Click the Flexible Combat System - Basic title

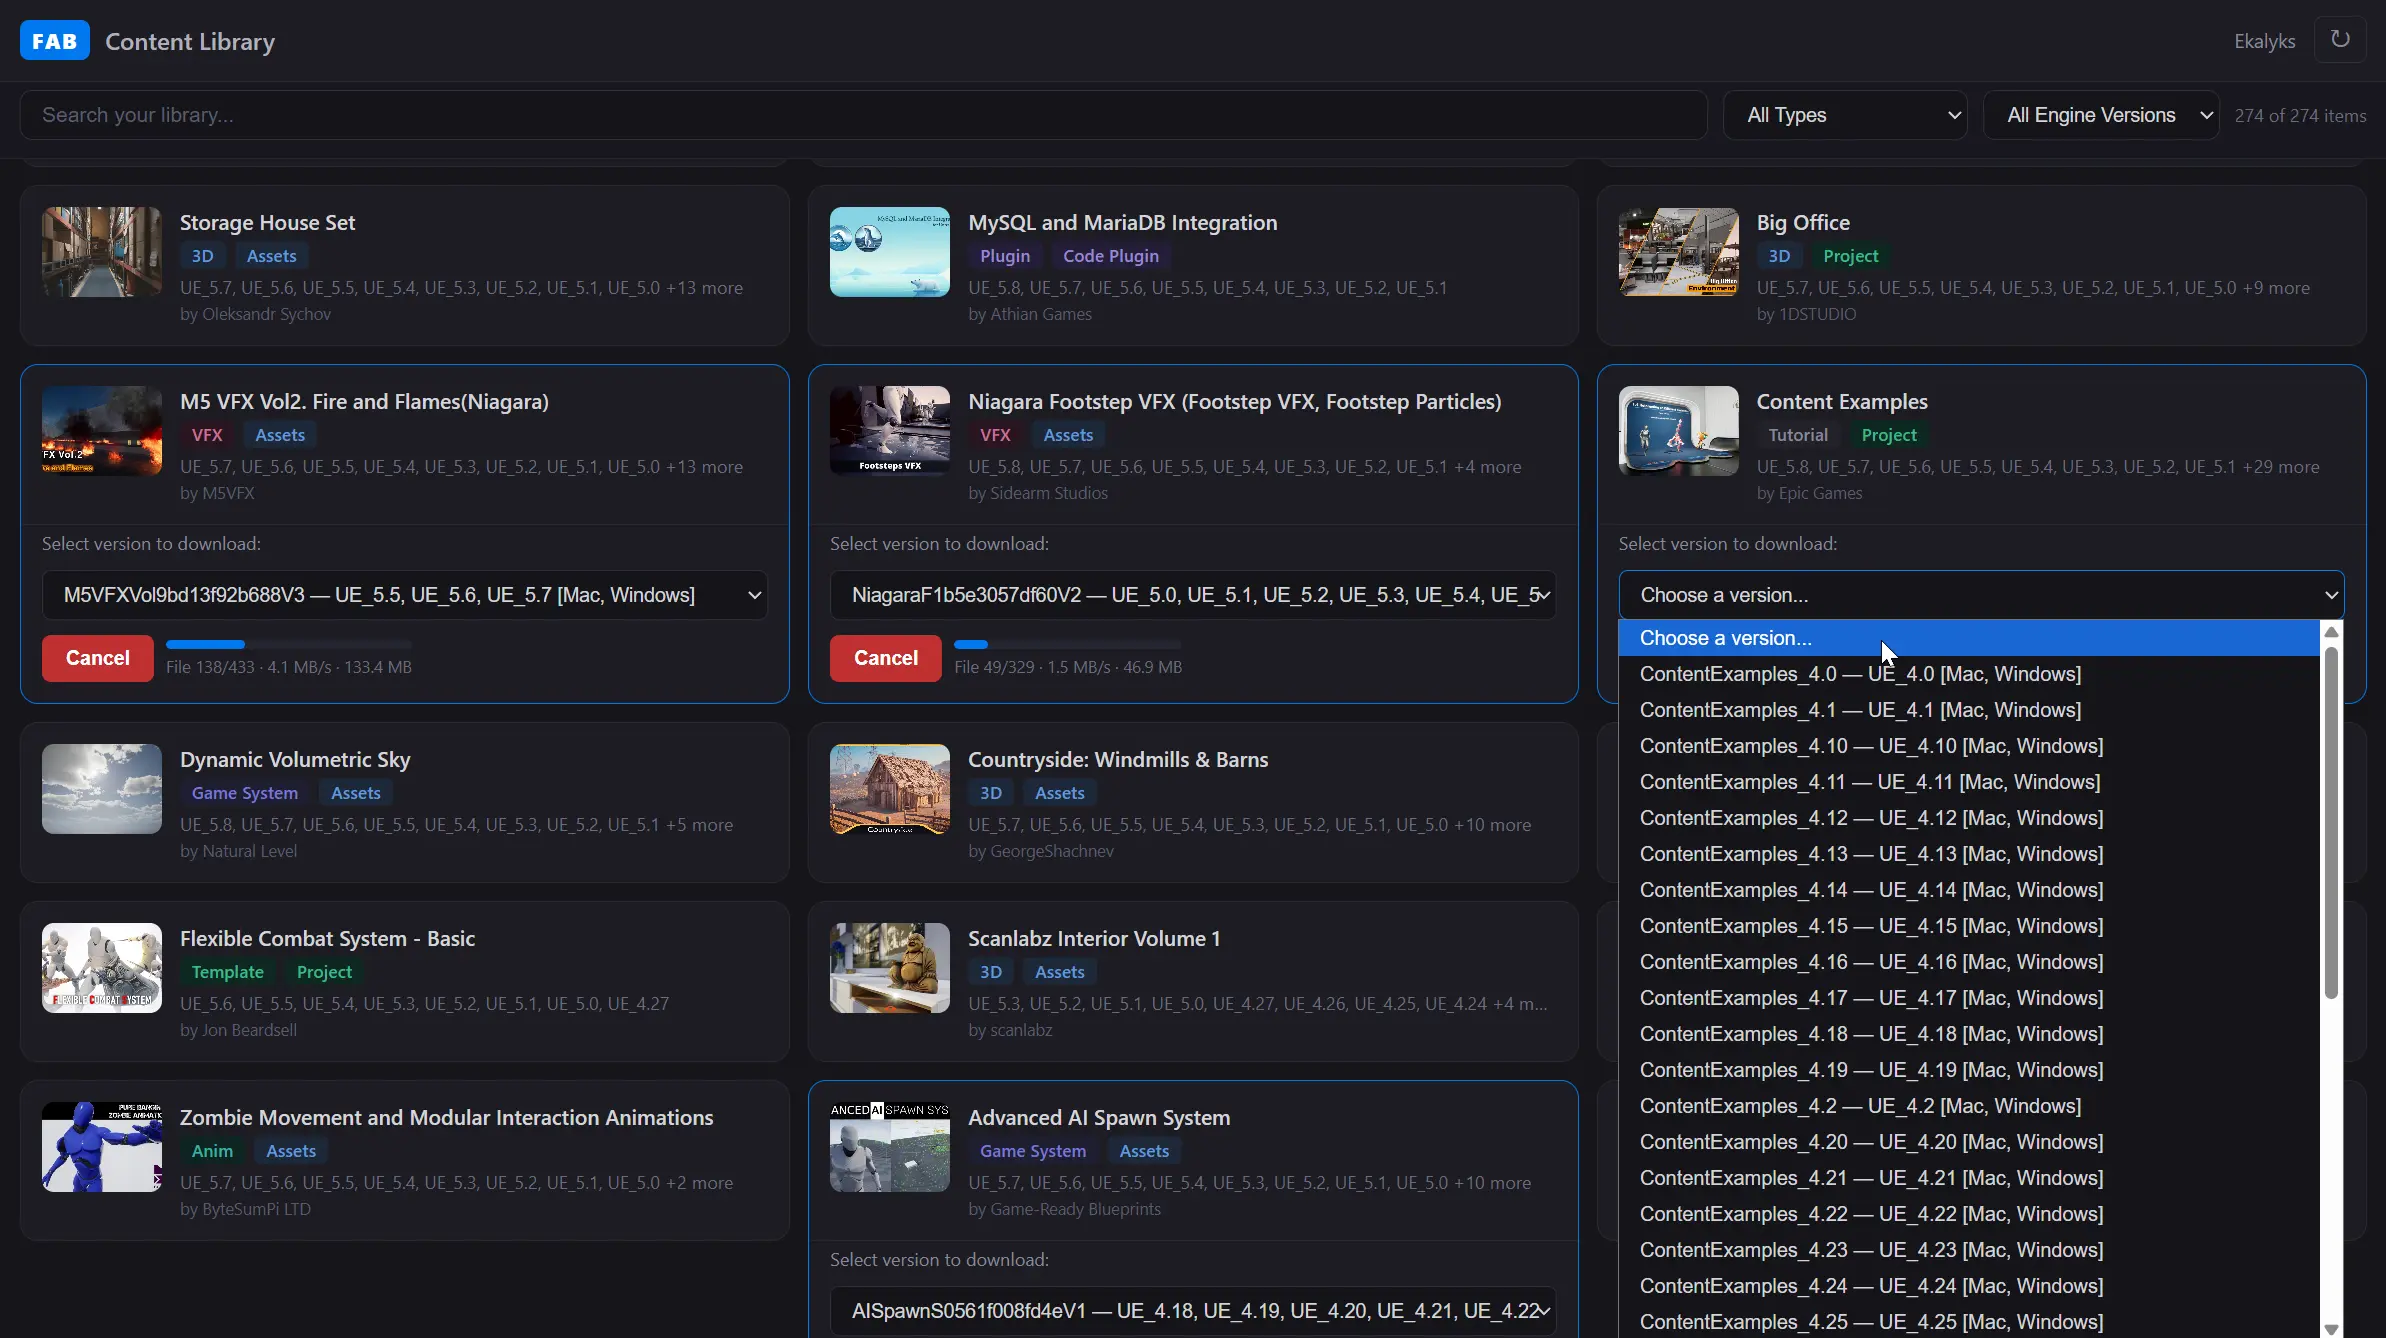[327, 938]
